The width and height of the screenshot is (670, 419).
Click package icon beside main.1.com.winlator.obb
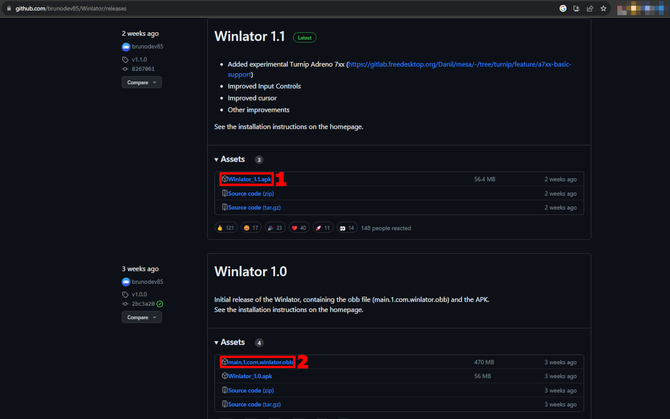click(x=225, y=362)
